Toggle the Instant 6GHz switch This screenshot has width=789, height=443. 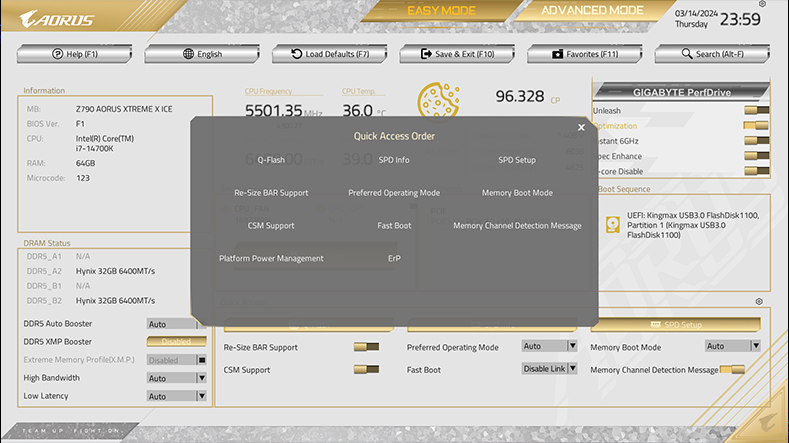coord(756,140)
